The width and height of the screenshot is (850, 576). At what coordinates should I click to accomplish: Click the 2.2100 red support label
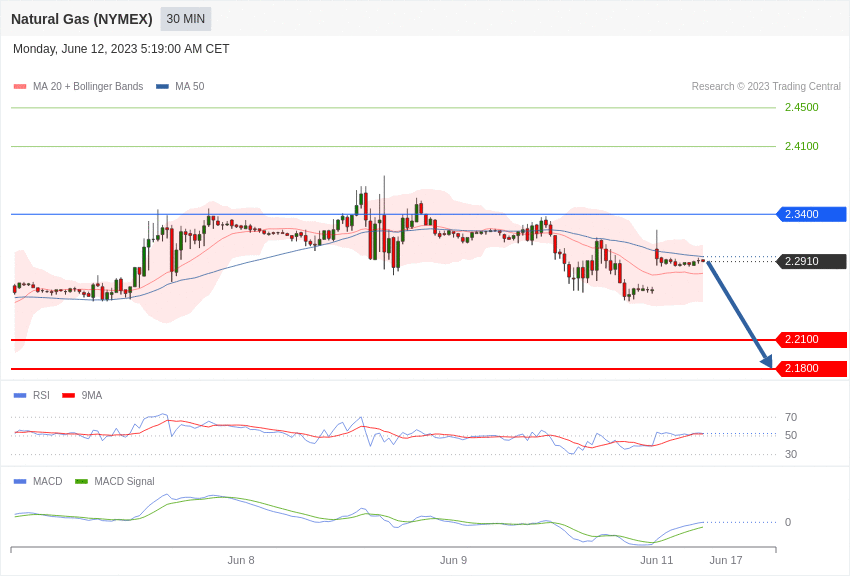coord(812,339)
